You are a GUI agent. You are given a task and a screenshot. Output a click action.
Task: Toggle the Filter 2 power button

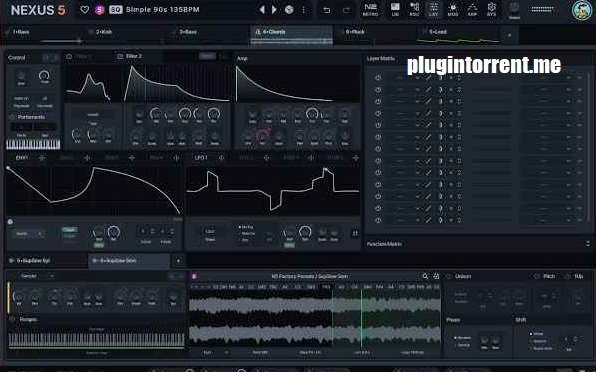[x=120, y=57]
